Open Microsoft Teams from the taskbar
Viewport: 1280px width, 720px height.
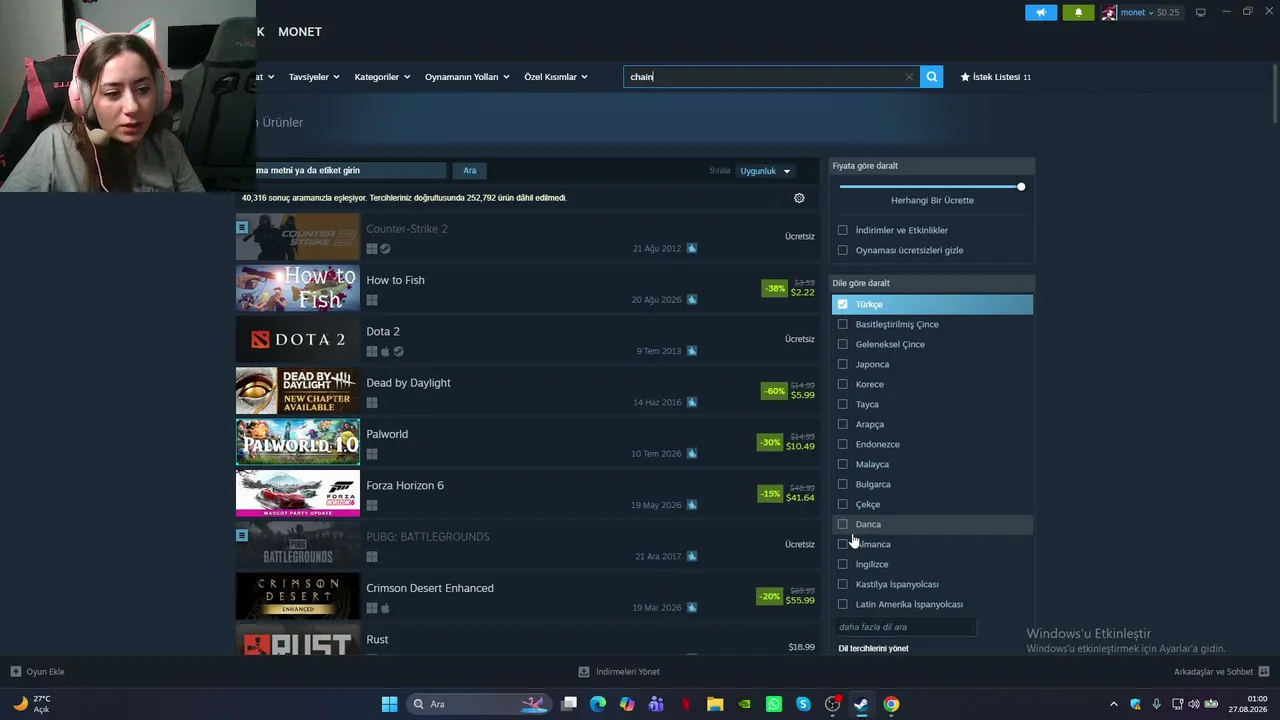pos(656,704)
